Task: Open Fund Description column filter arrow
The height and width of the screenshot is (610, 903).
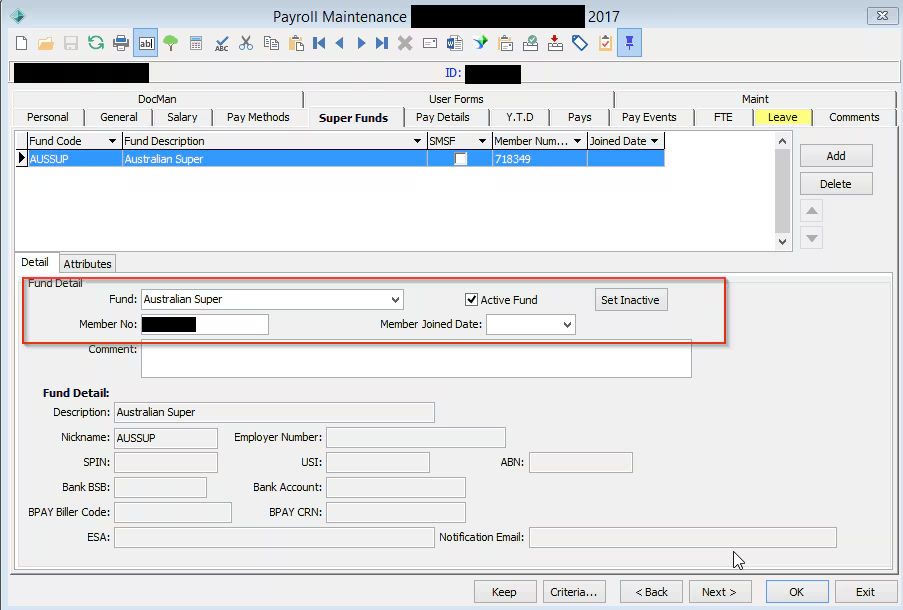Action: pyautogui.click(x=418, y=141)
